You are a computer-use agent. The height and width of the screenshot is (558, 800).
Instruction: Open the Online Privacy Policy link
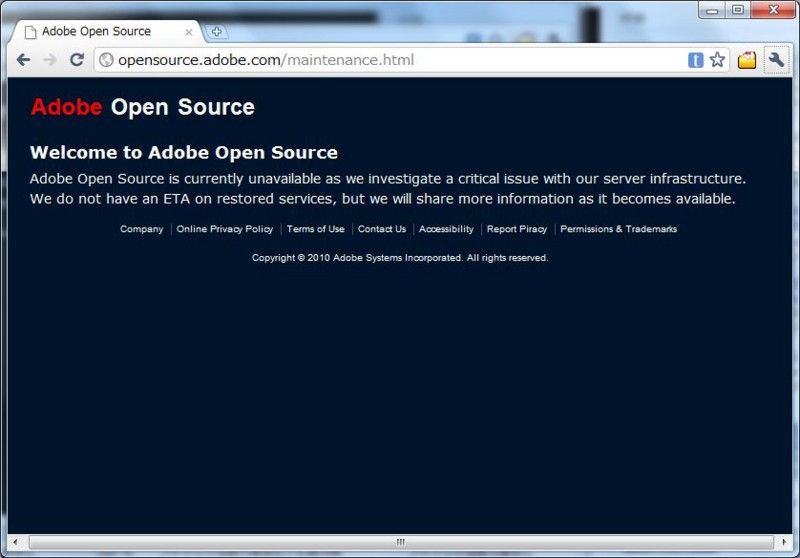coord(224,229)
